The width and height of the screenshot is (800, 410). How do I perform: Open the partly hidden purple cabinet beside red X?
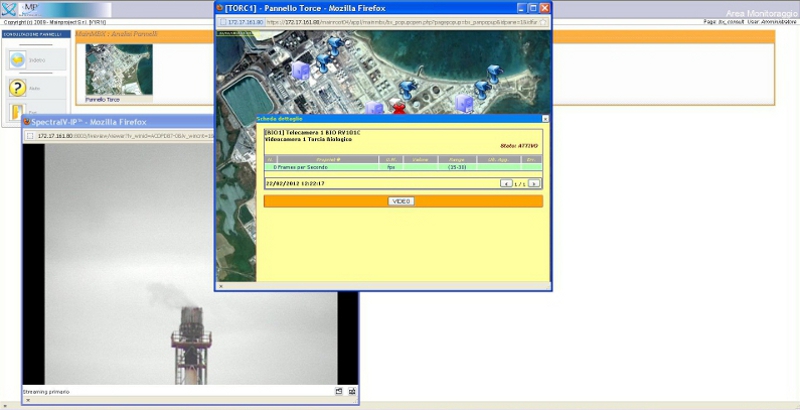374,108
